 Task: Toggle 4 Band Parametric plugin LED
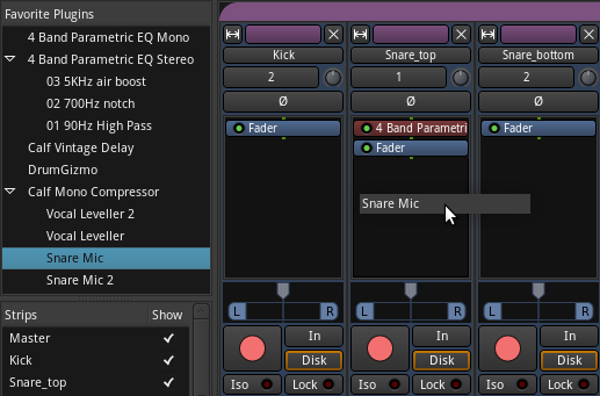(x=366, y=128)
